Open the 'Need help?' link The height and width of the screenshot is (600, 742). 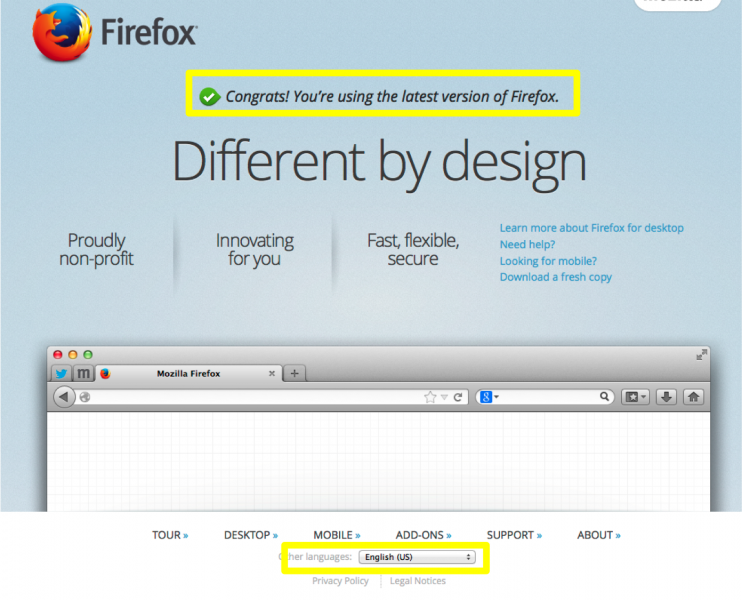click(x=527, y=245)
